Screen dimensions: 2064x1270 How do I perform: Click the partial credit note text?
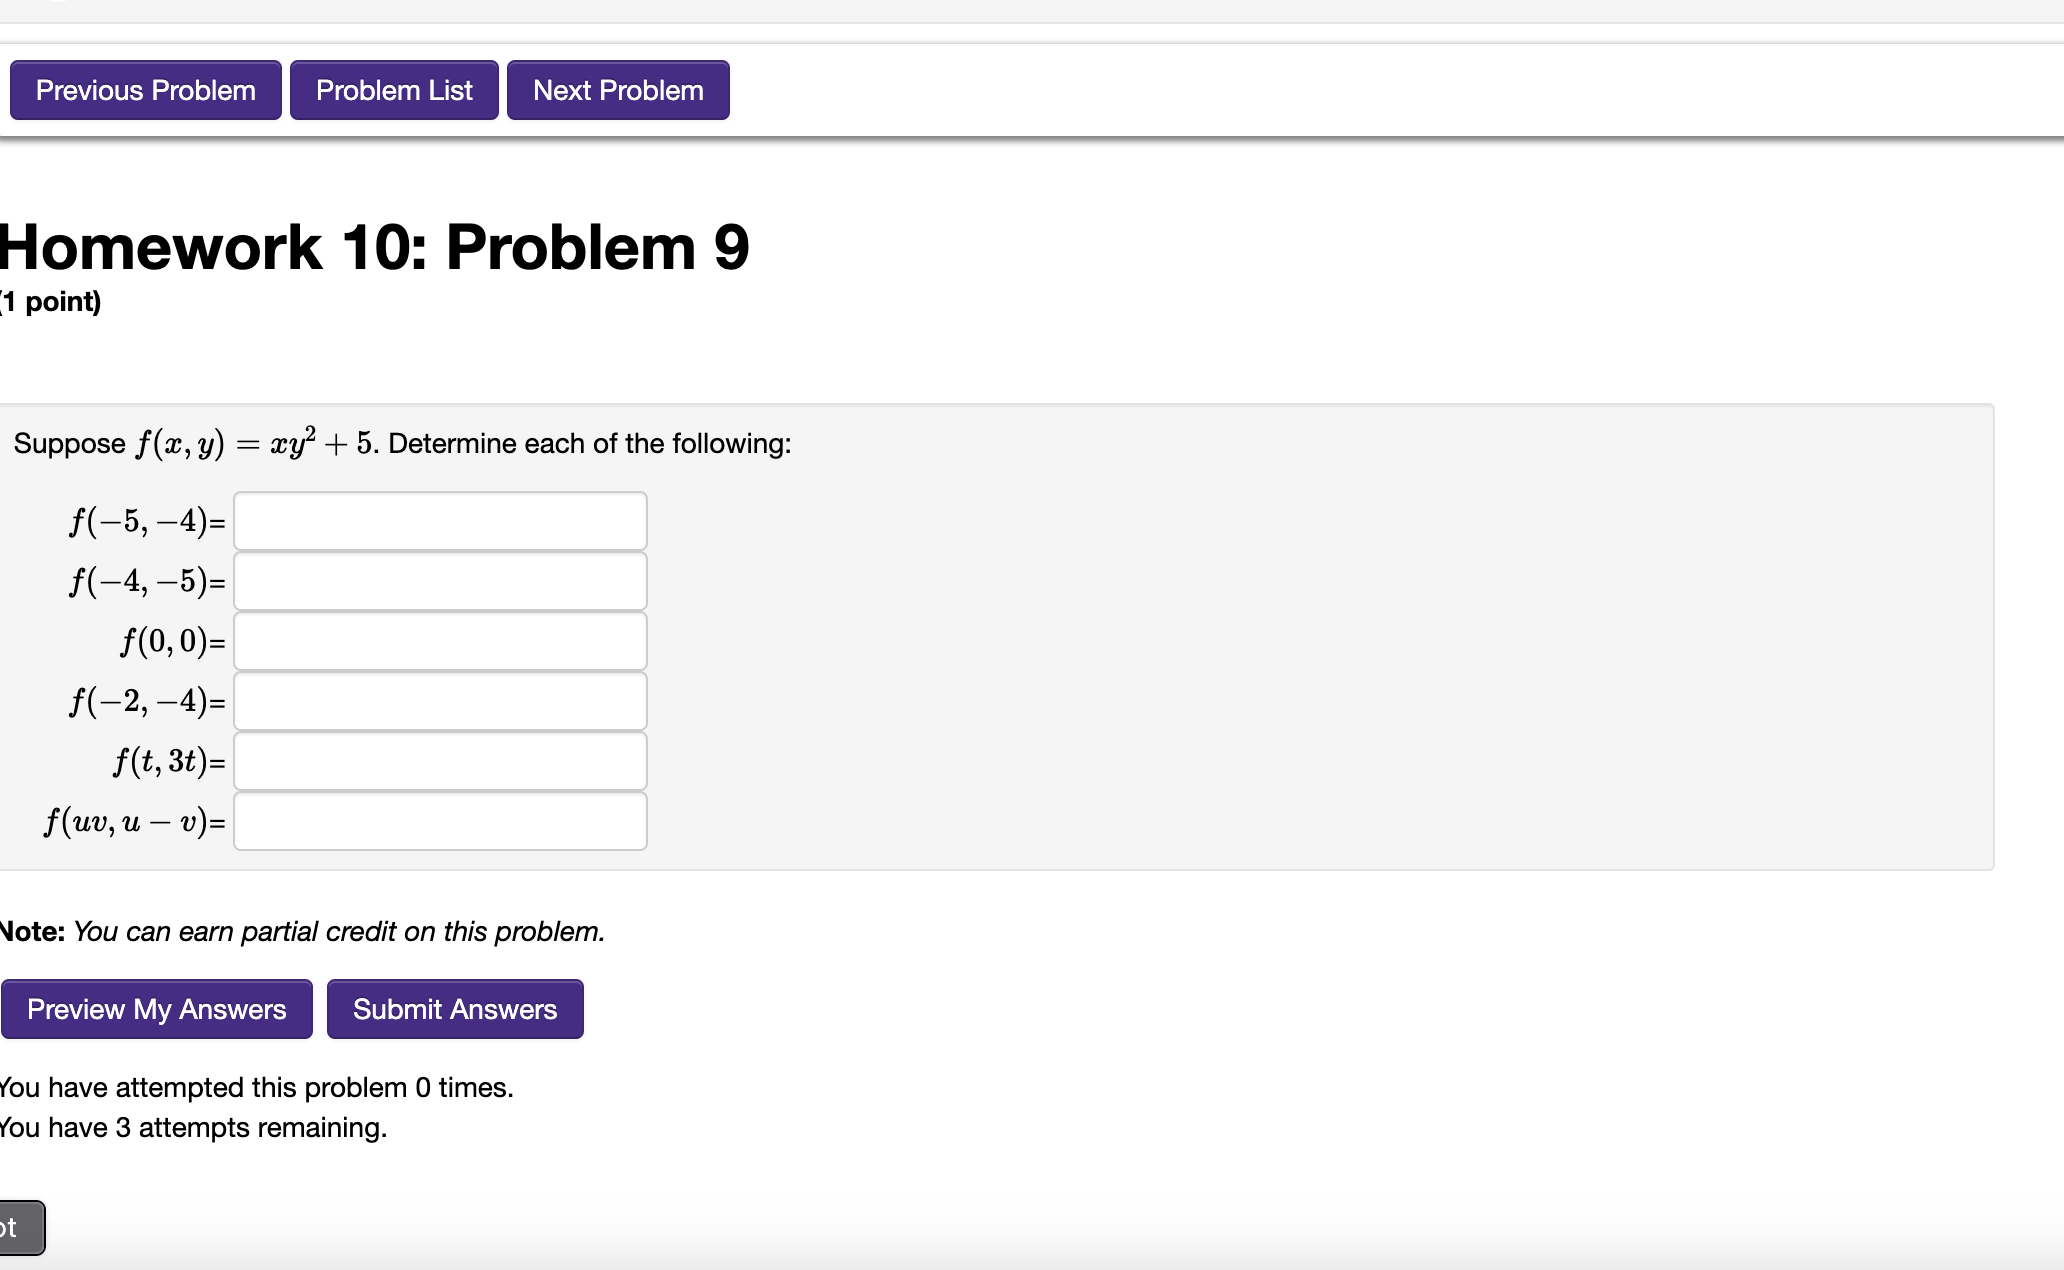[x=339, y=931]
